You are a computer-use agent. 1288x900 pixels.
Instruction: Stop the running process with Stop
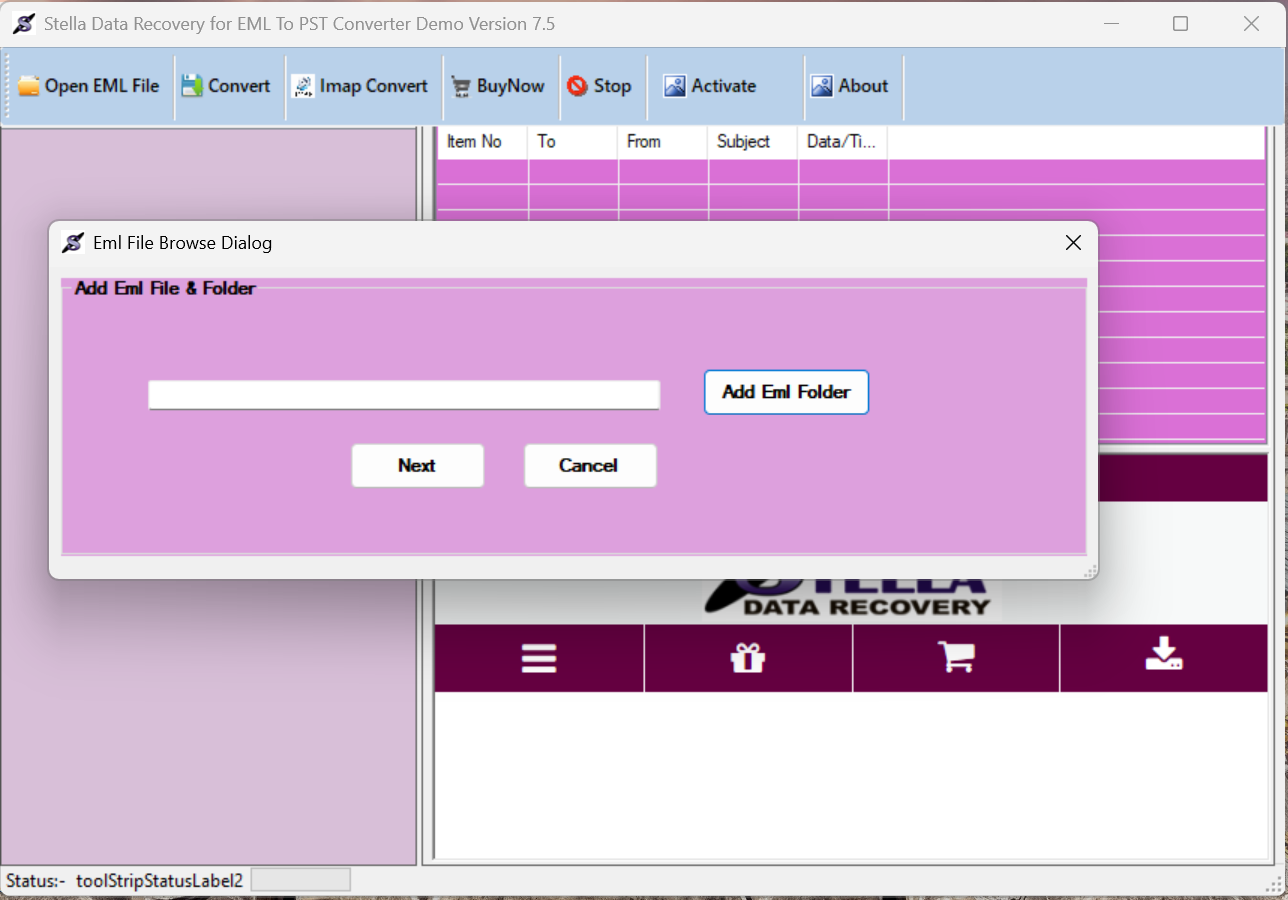(600, 86)
